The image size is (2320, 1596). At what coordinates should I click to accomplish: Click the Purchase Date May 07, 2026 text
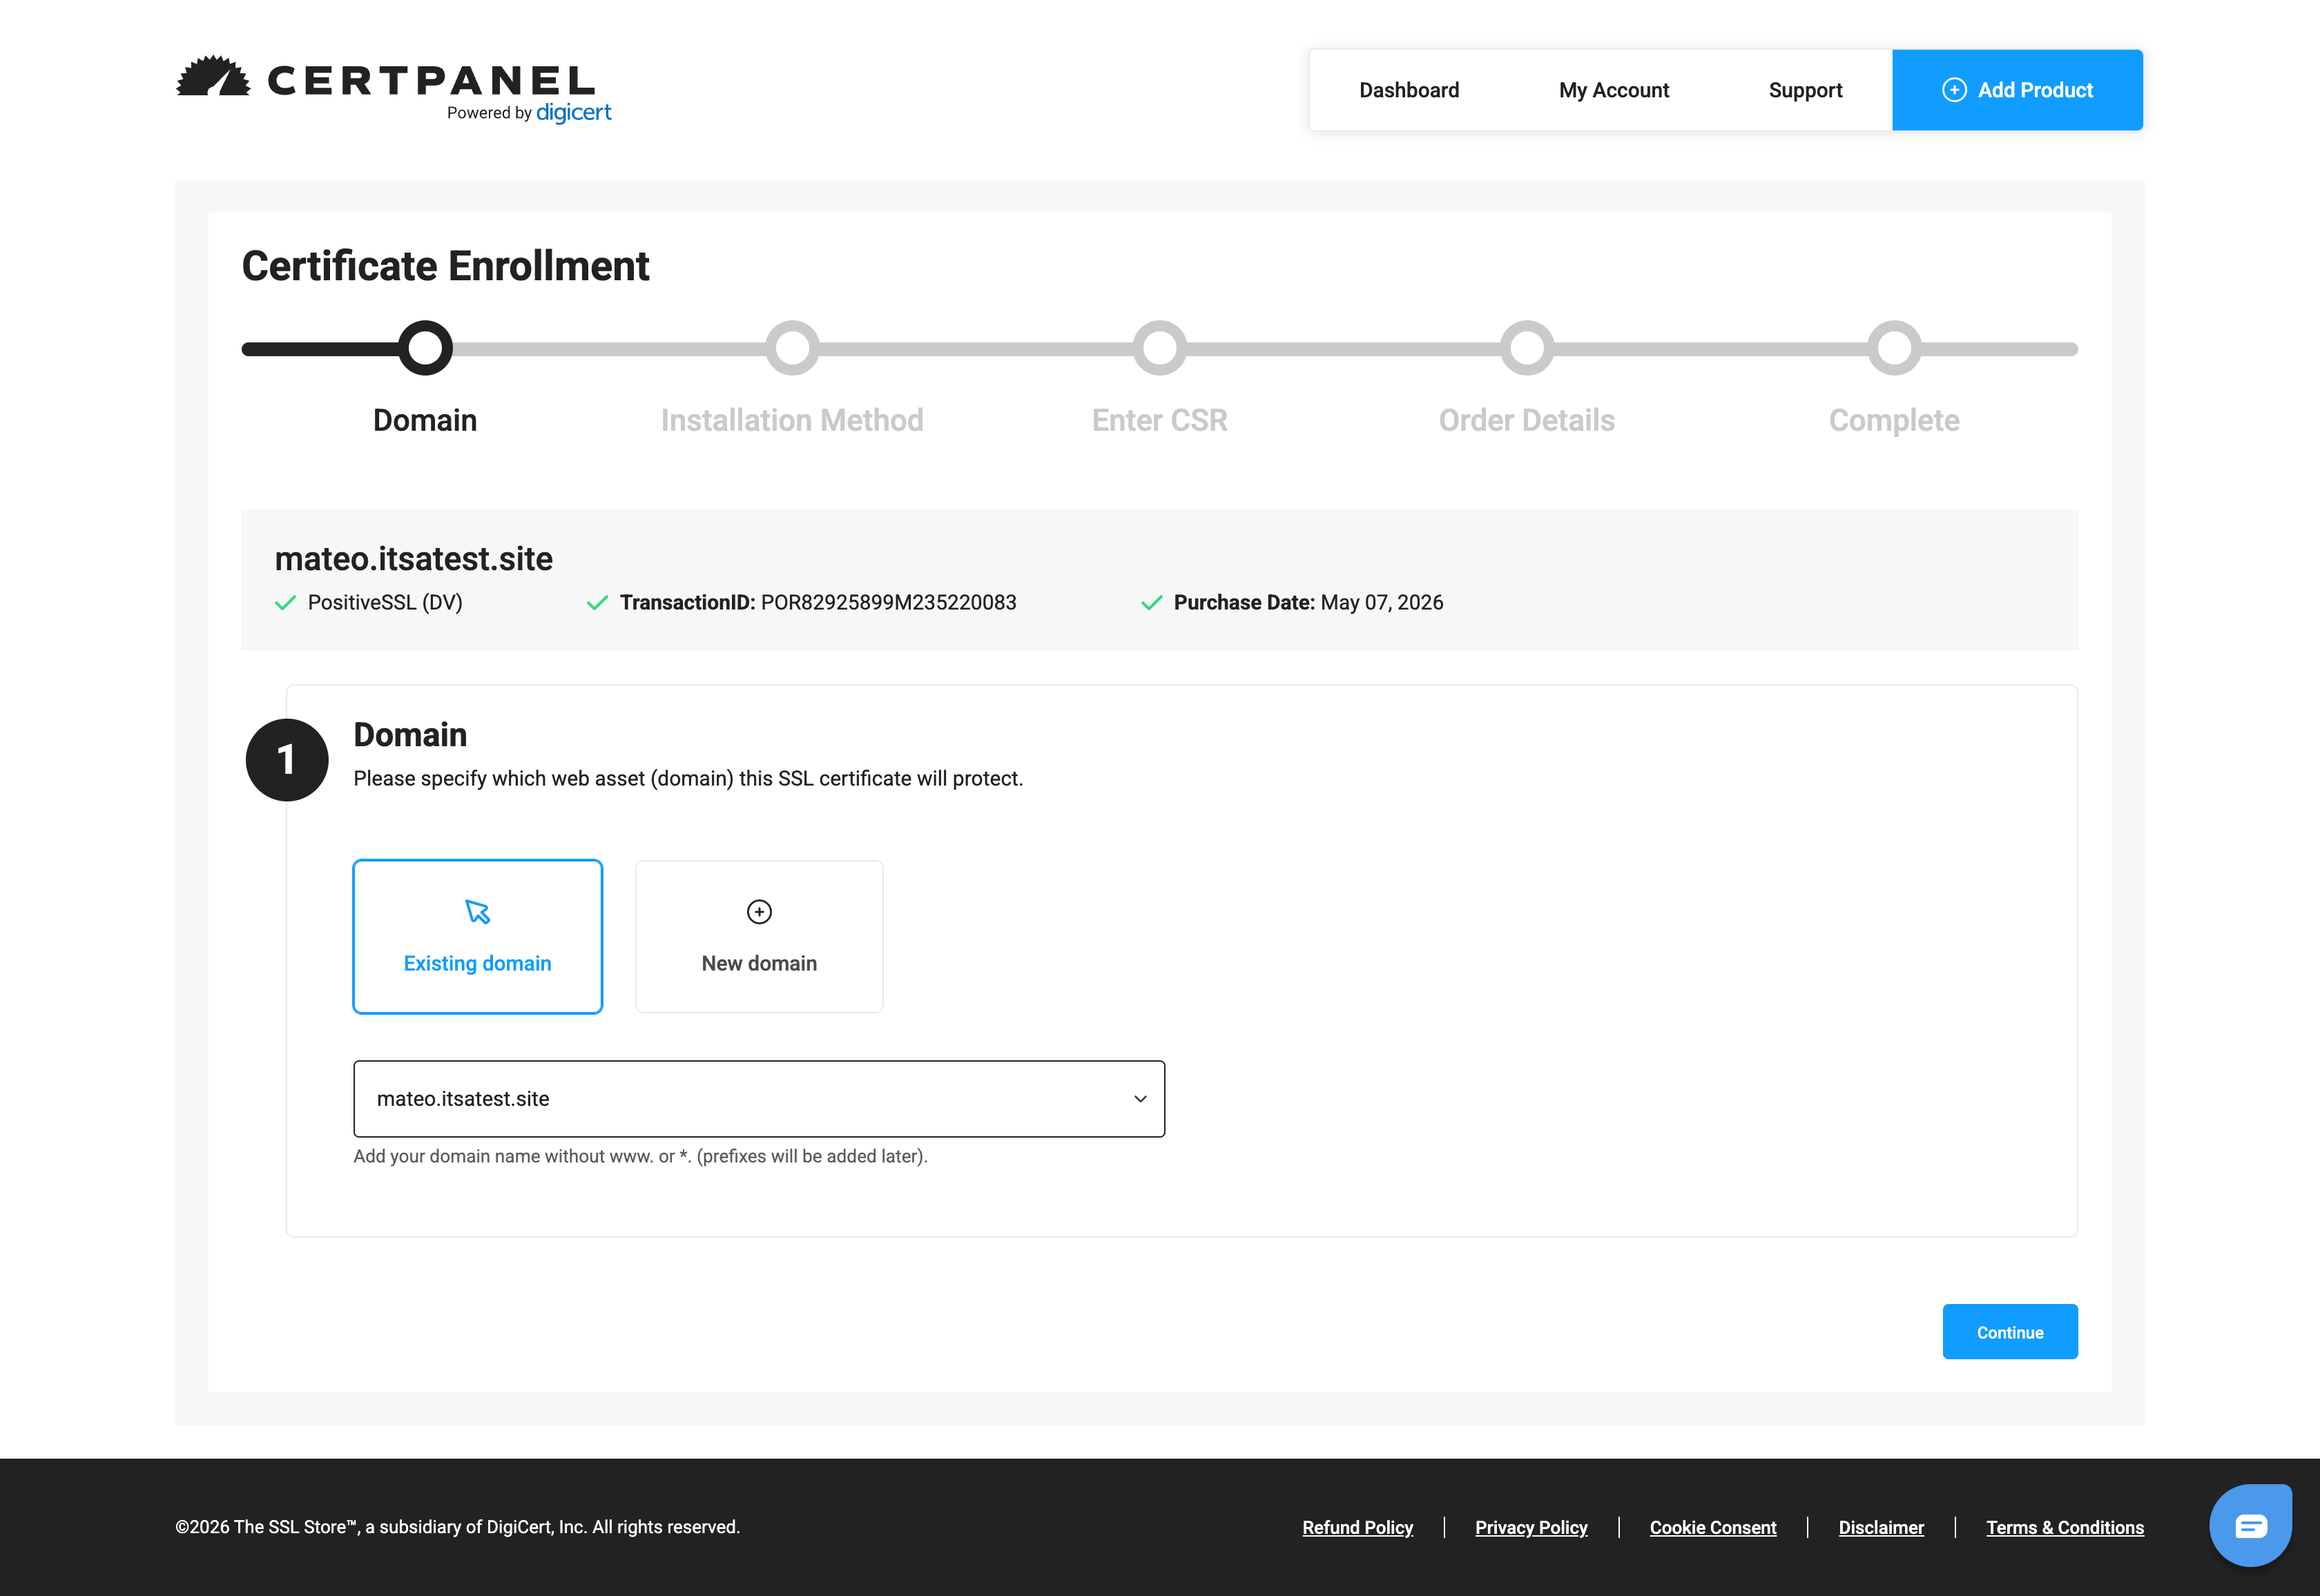coord(1308,603)
